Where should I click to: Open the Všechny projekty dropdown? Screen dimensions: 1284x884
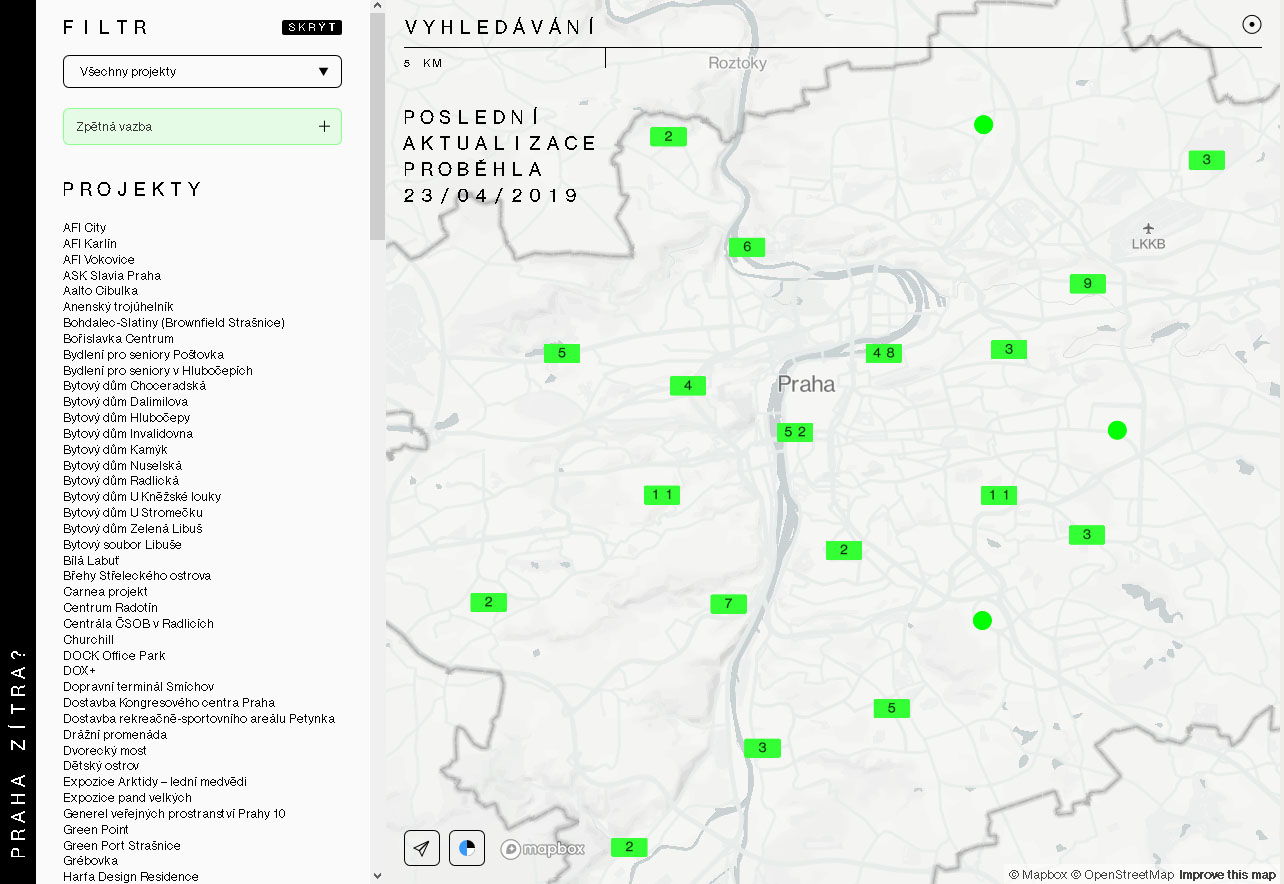click(202, 72)
